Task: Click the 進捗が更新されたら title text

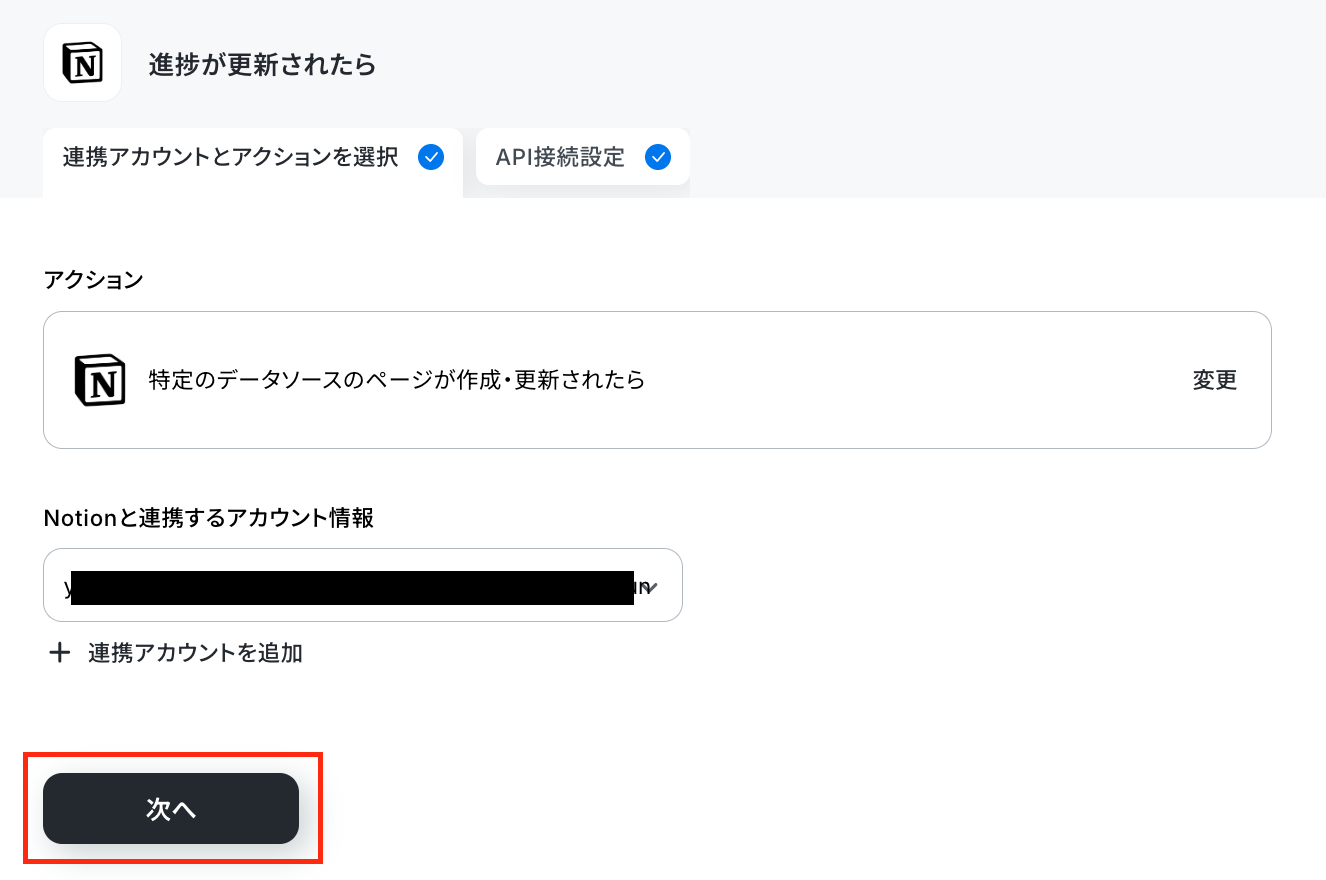Action: coord(262,66)
